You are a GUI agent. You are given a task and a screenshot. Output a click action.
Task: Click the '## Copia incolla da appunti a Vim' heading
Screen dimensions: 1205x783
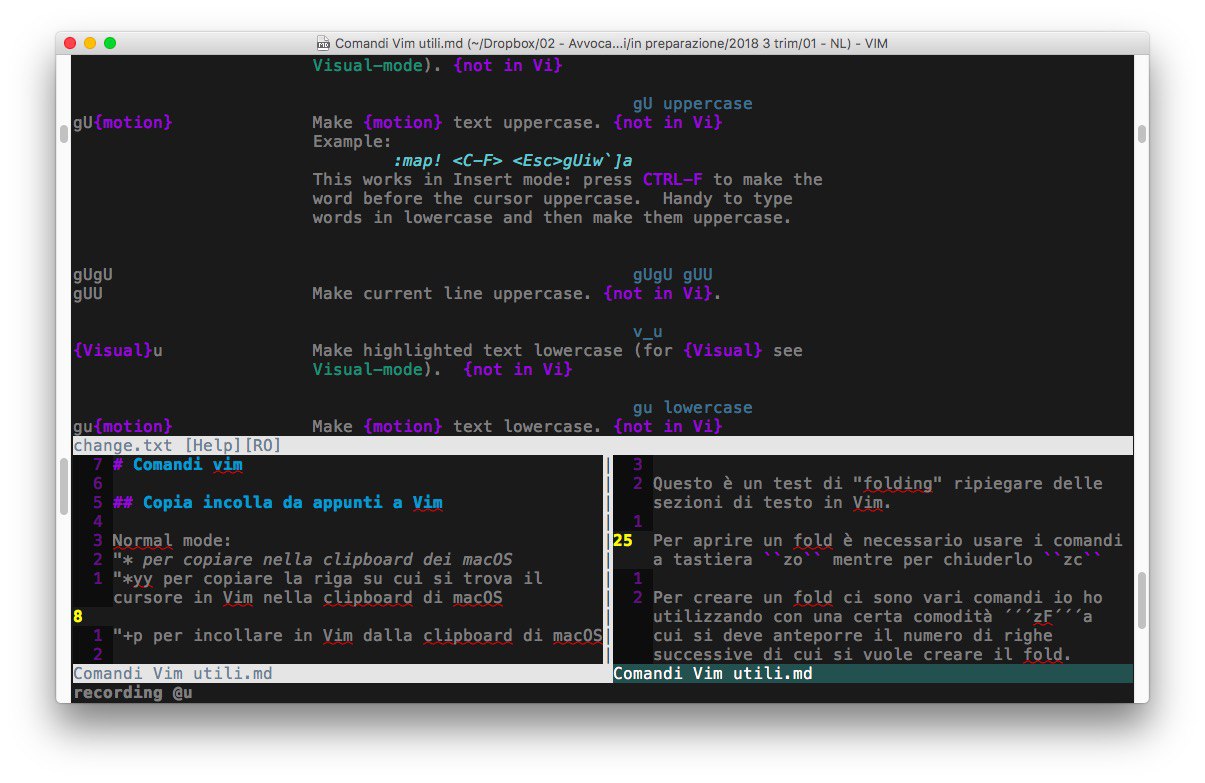coord(278,503)
